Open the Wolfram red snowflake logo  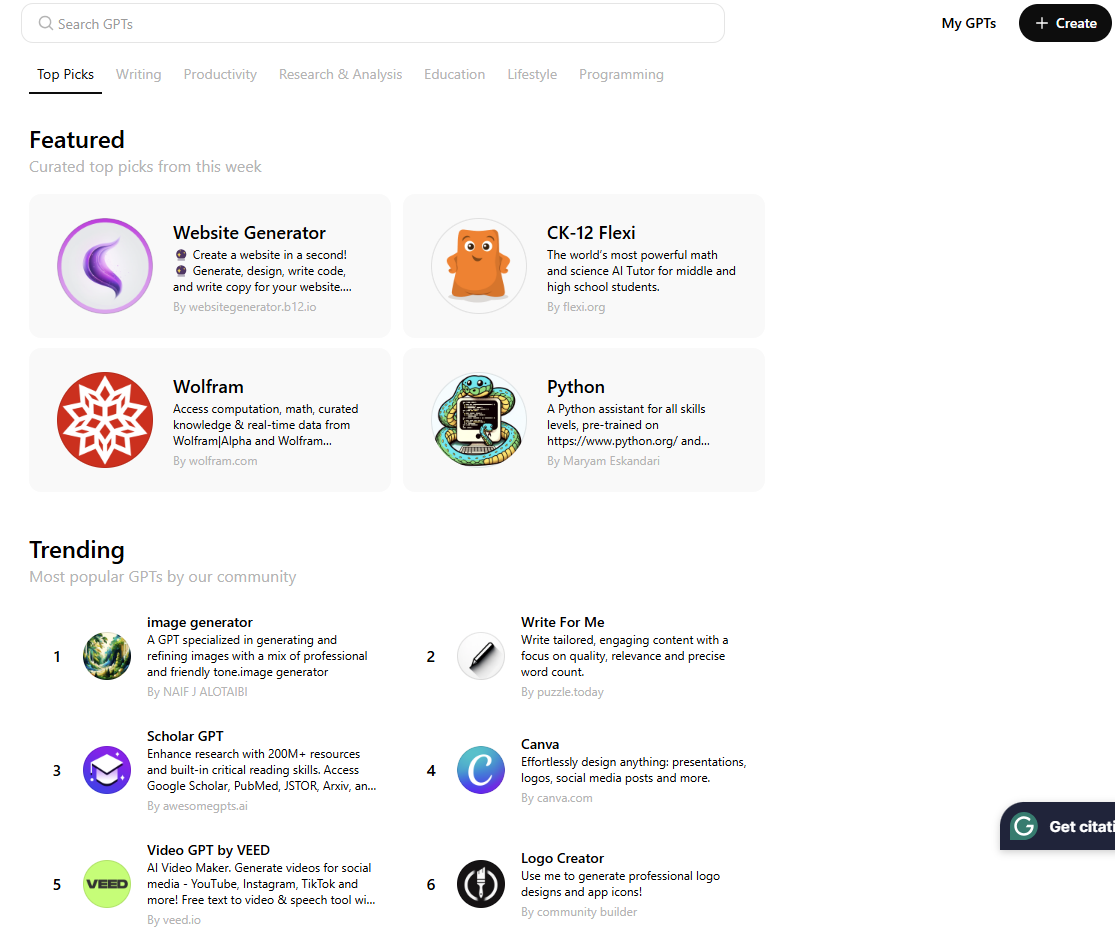pyautogui.click(x=105, y=420)
